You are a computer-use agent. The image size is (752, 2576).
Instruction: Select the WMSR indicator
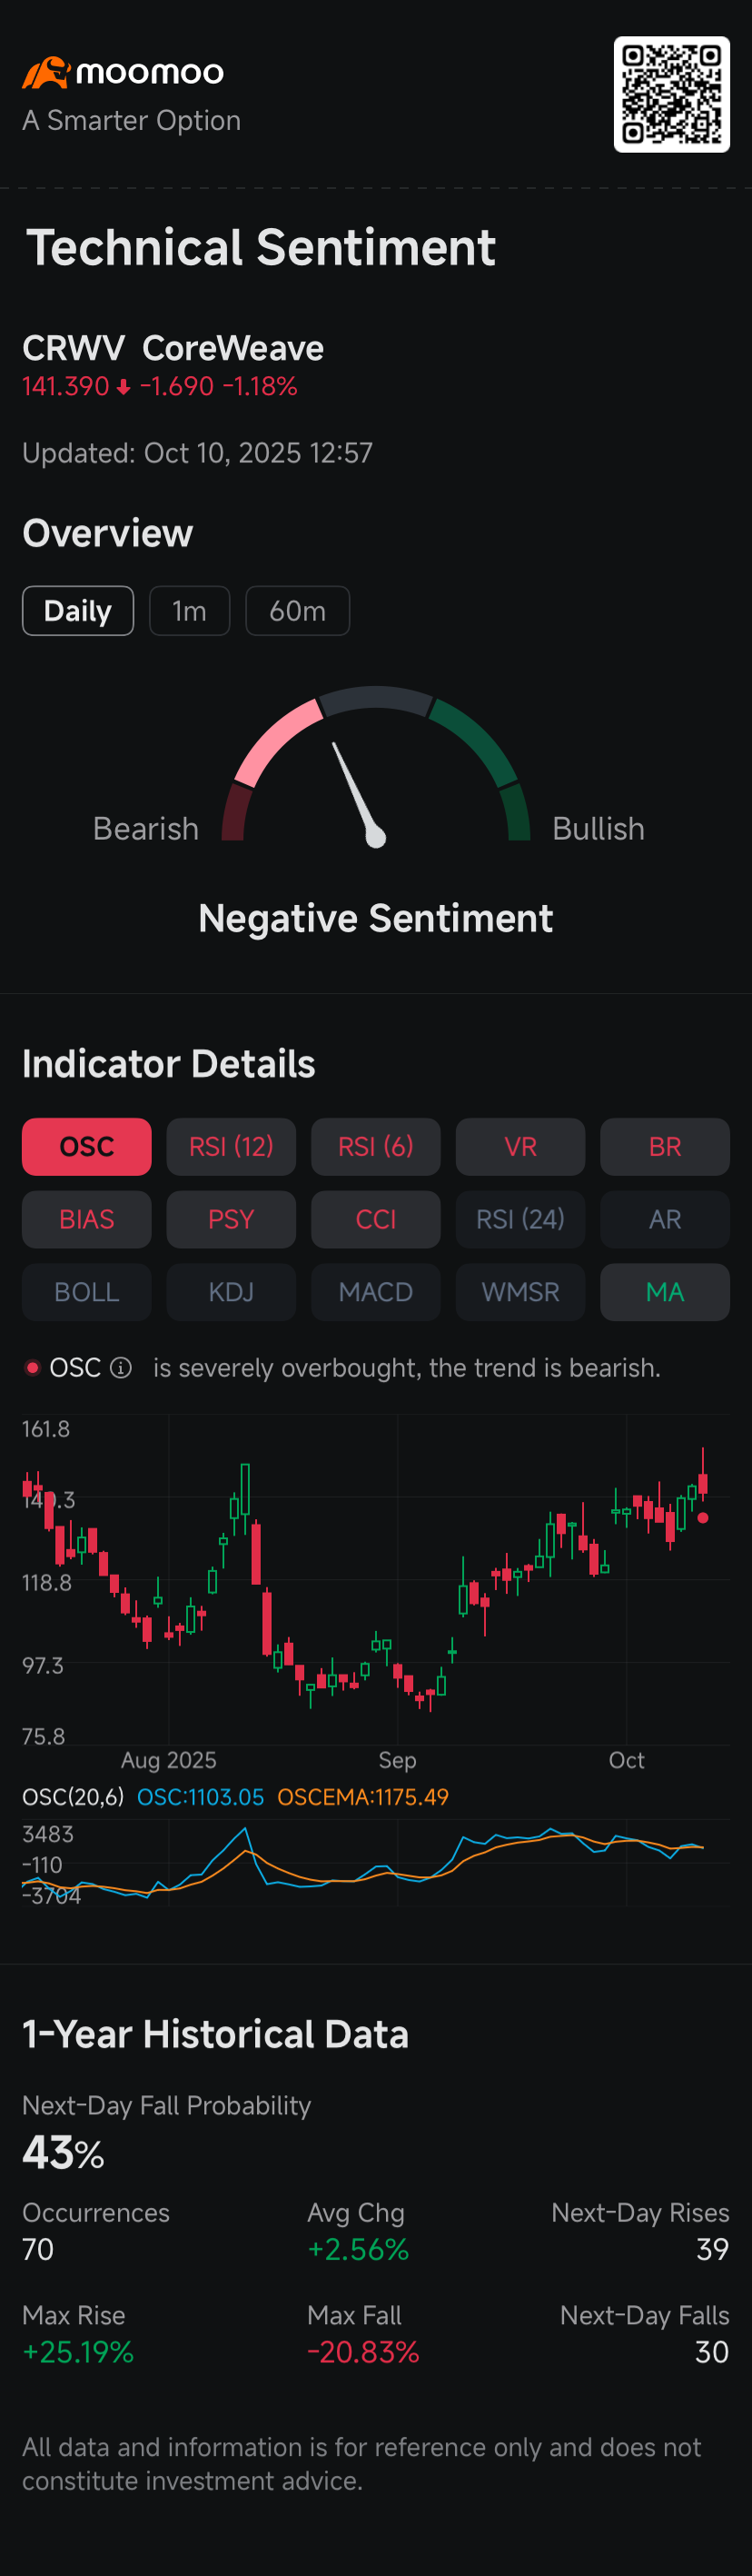click(x=520, y=1291)
